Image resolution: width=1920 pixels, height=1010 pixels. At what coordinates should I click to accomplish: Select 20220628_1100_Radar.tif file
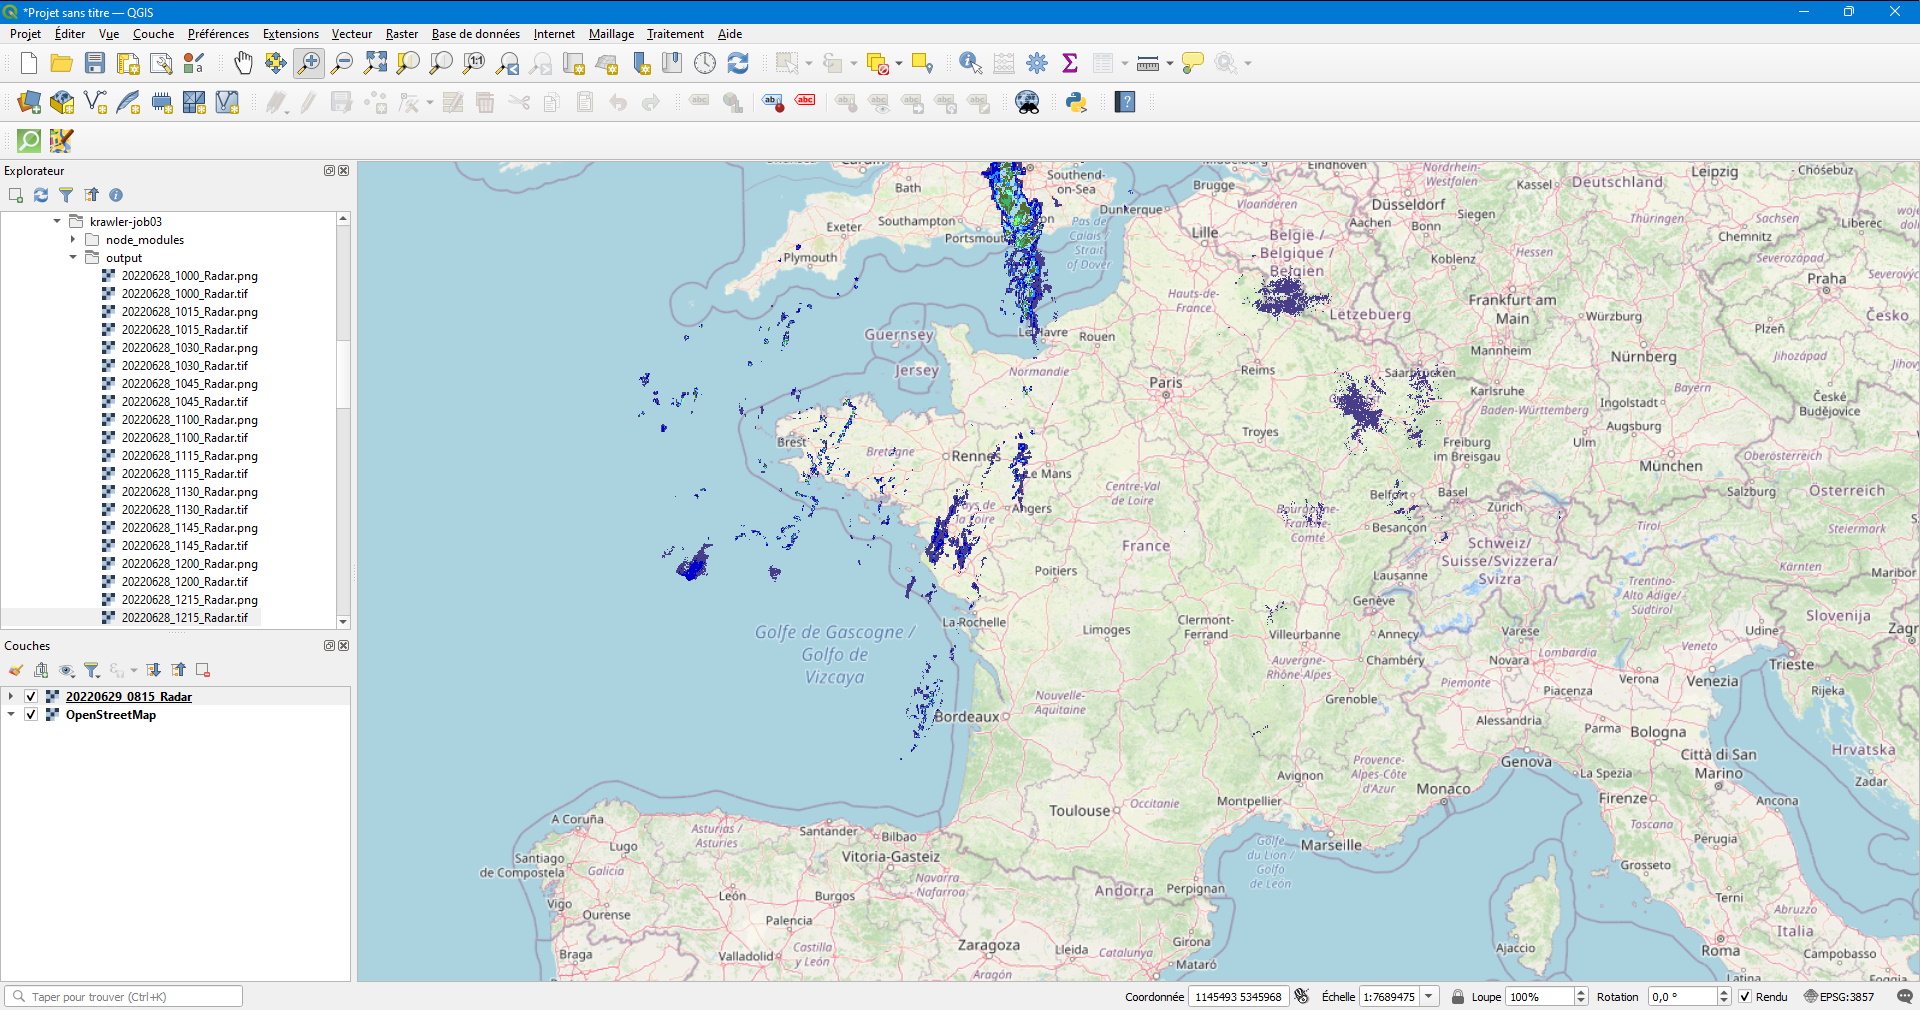click(184, 437)
